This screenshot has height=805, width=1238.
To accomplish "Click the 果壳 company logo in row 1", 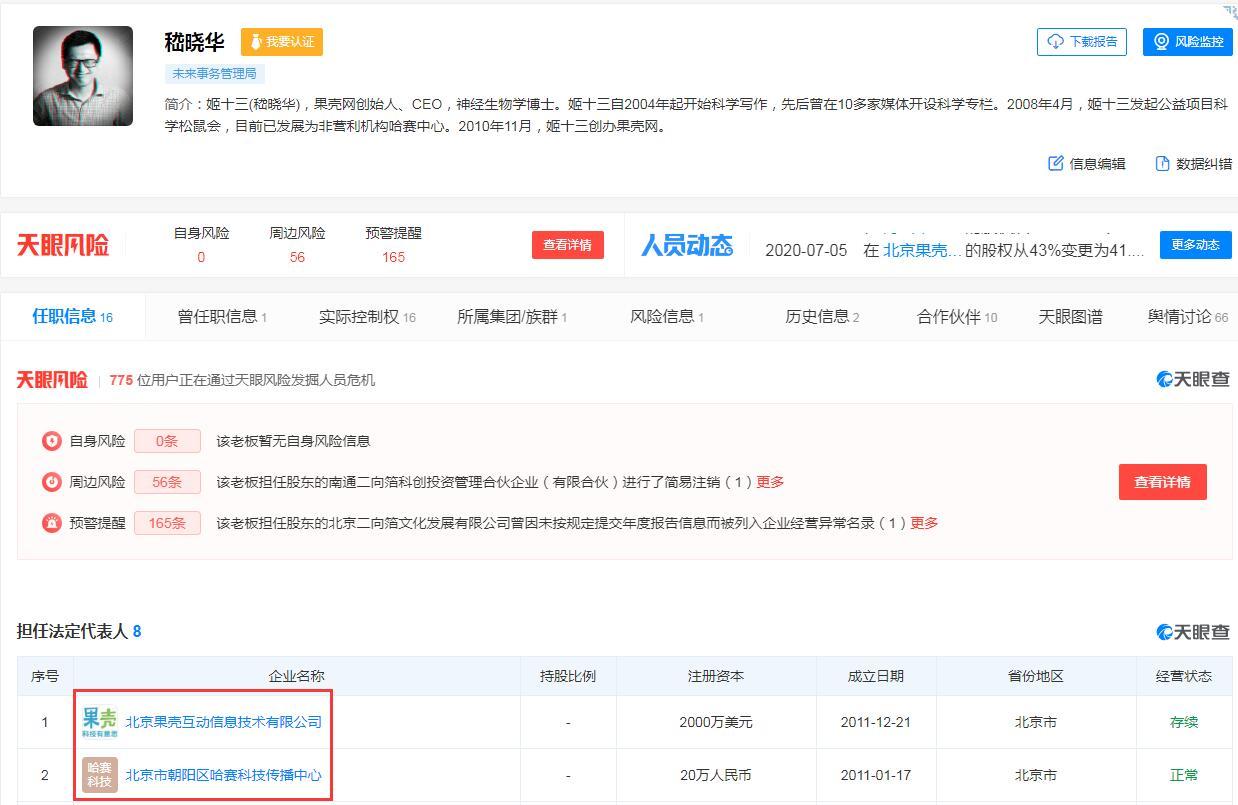I will (x=100, y=722).
